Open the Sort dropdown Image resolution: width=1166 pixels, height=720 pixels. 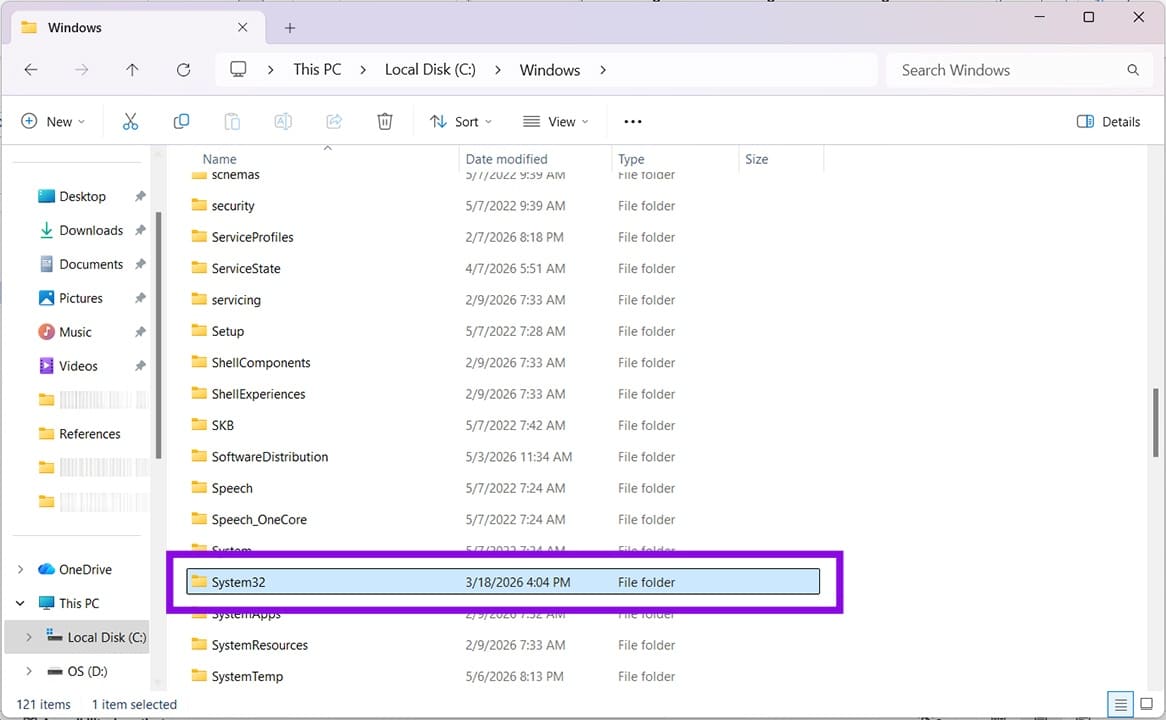click(x=461, y=121)
